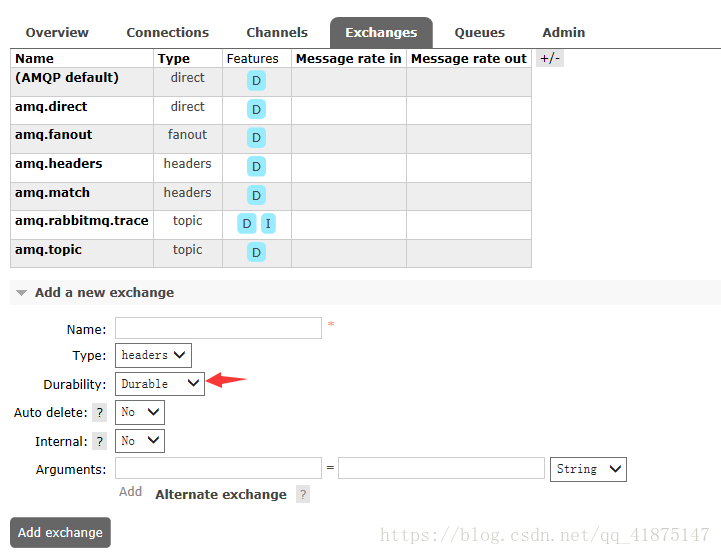Viewport: 721px width, 555px height.
Task: Open the Auto delete dropdown
Action: pyautogui.click(x=140, y=412)
